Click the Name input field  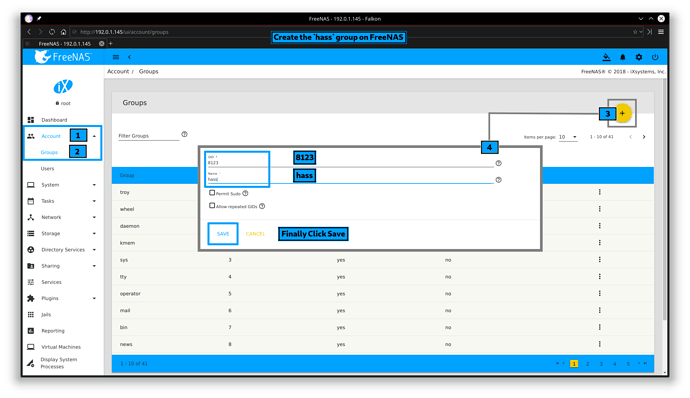tap(350, 178)
